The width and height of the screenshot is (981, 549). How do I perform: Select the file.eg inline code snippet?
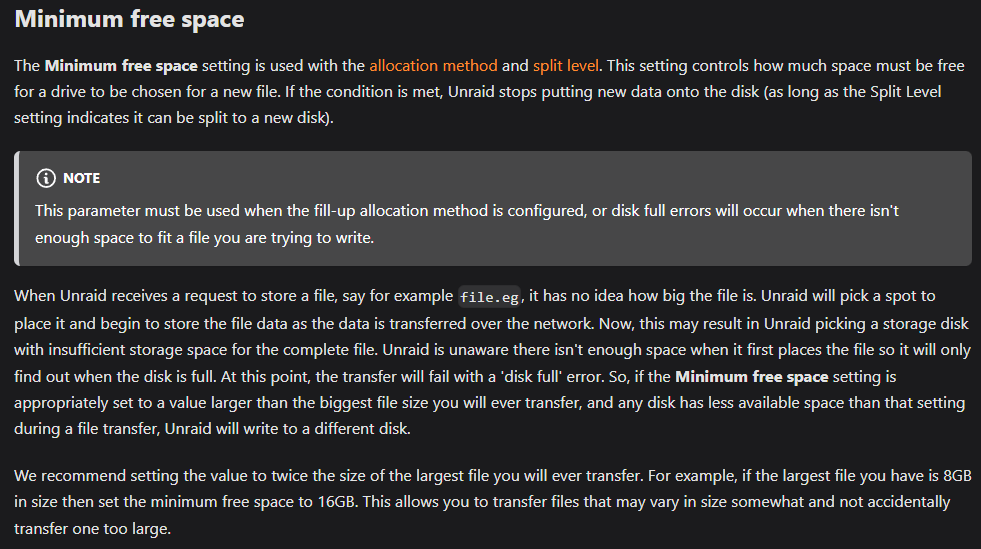tap(489, 296)
